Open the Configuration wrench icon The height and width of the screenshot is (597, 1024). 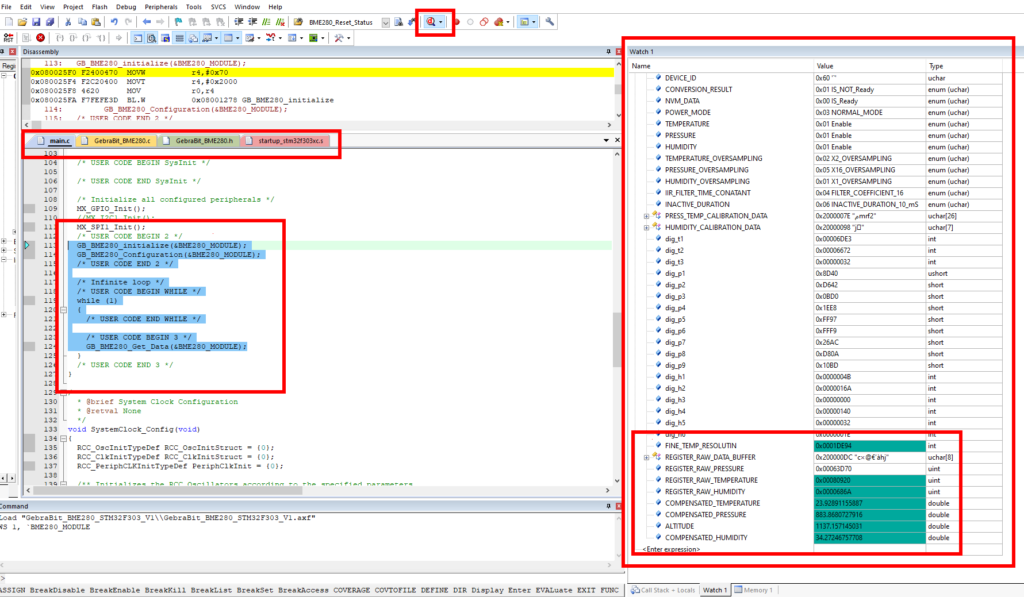(x=550, y=22)
